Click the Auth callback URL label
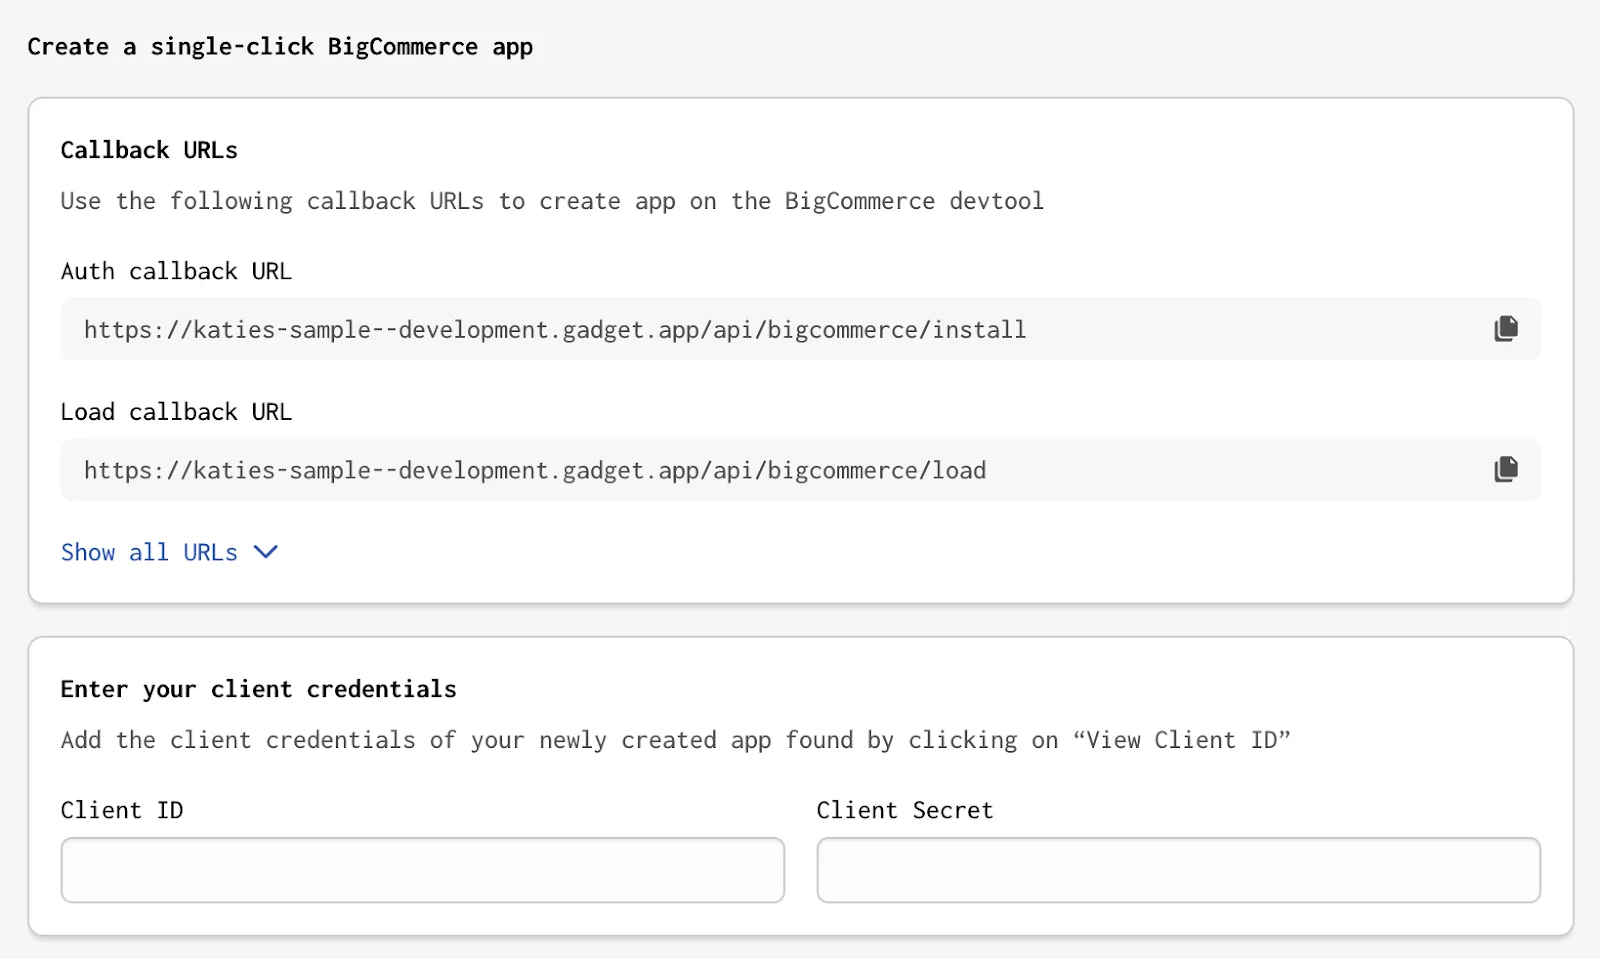Viewport: 1600px width, 959px height. click(176, 271)
